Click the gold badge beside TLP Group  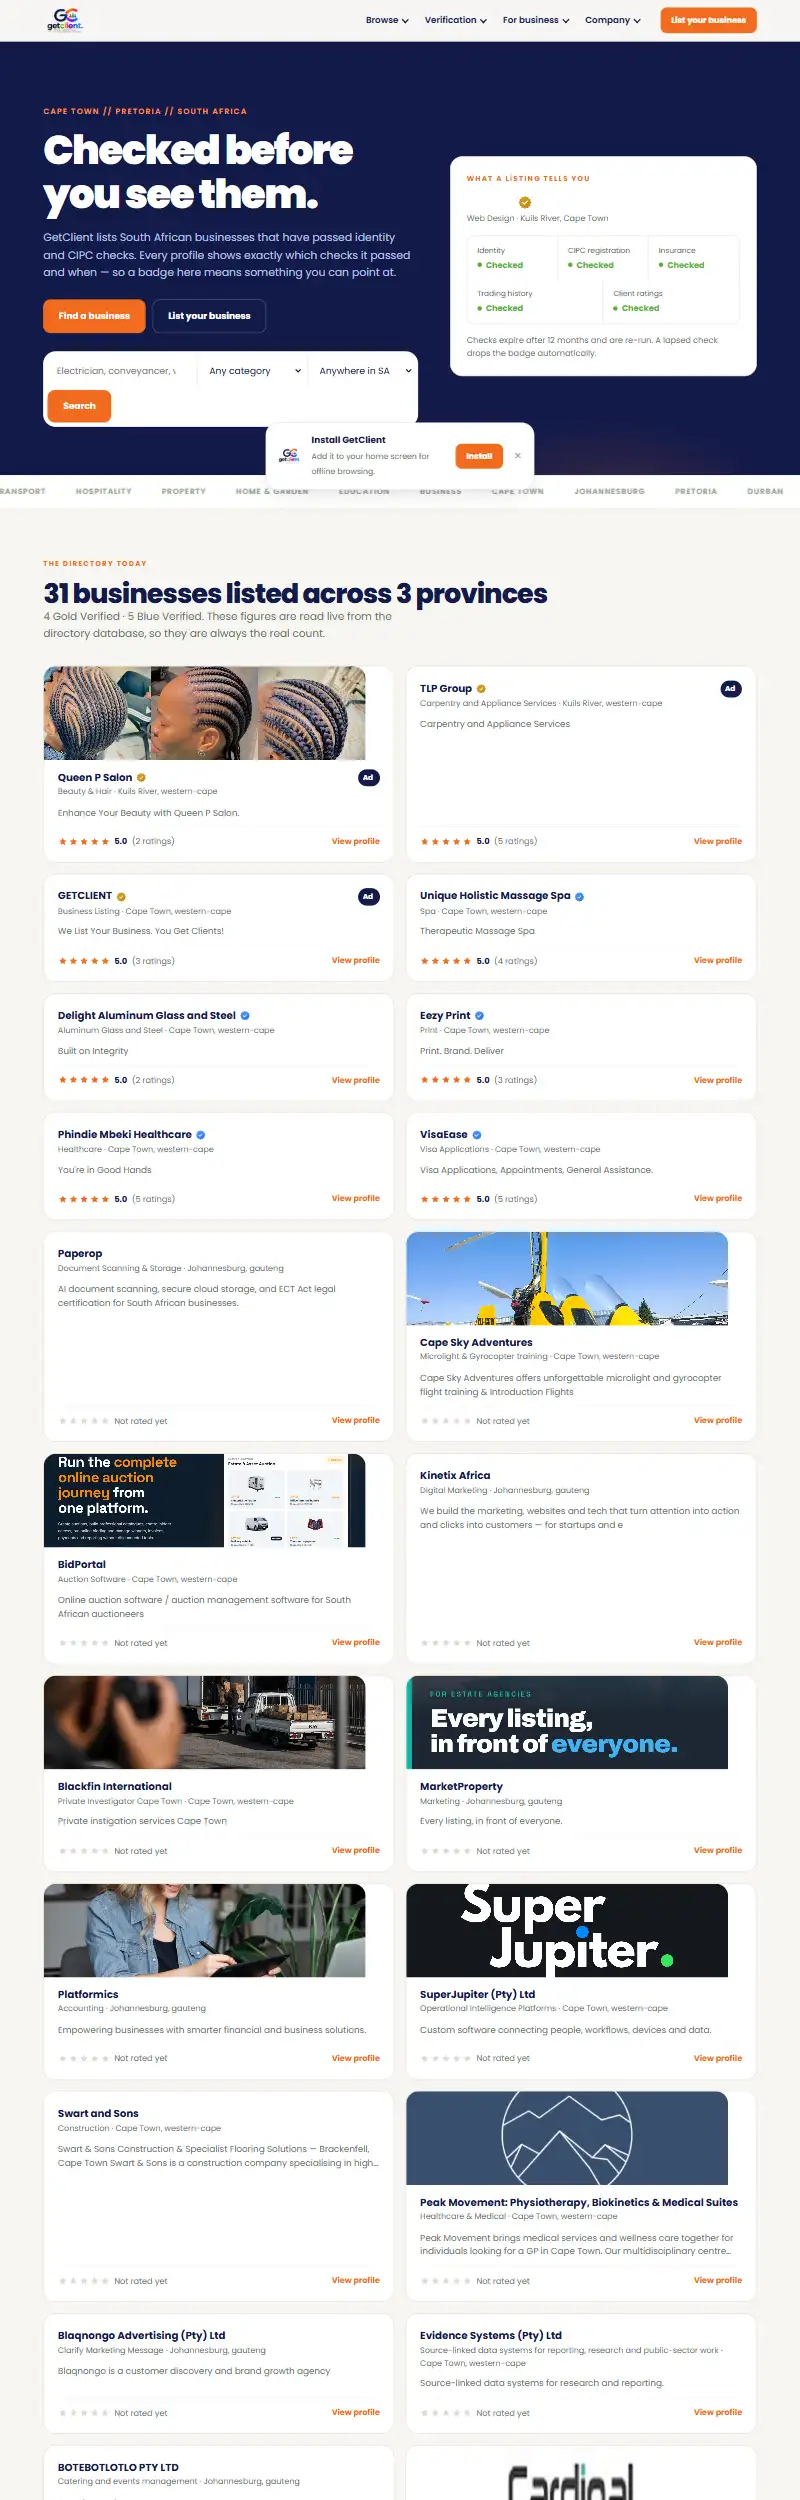tap(481, 689)
